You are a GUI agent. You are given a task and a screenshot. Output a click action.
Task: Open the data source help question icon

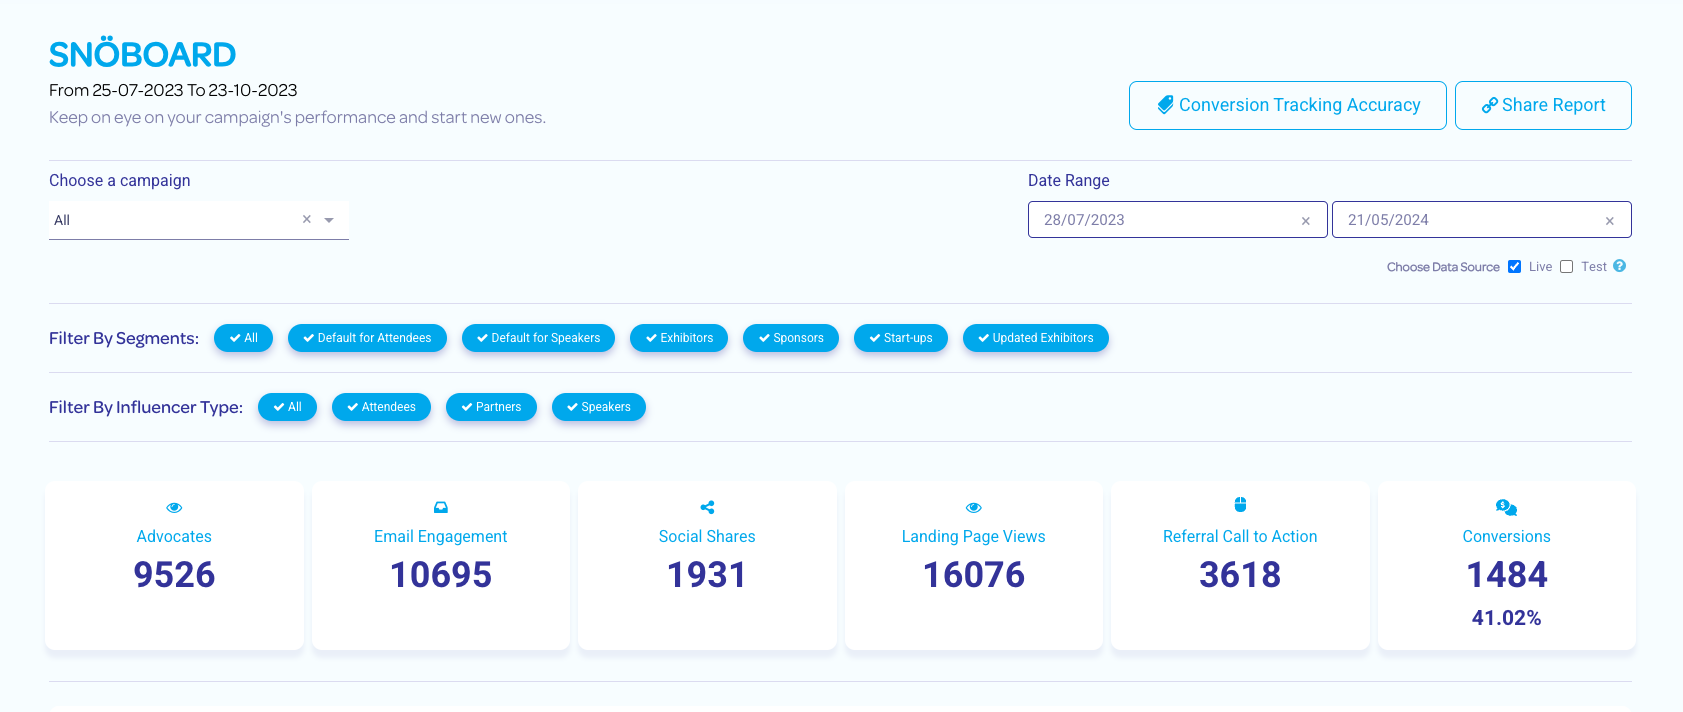point(1620,266)
